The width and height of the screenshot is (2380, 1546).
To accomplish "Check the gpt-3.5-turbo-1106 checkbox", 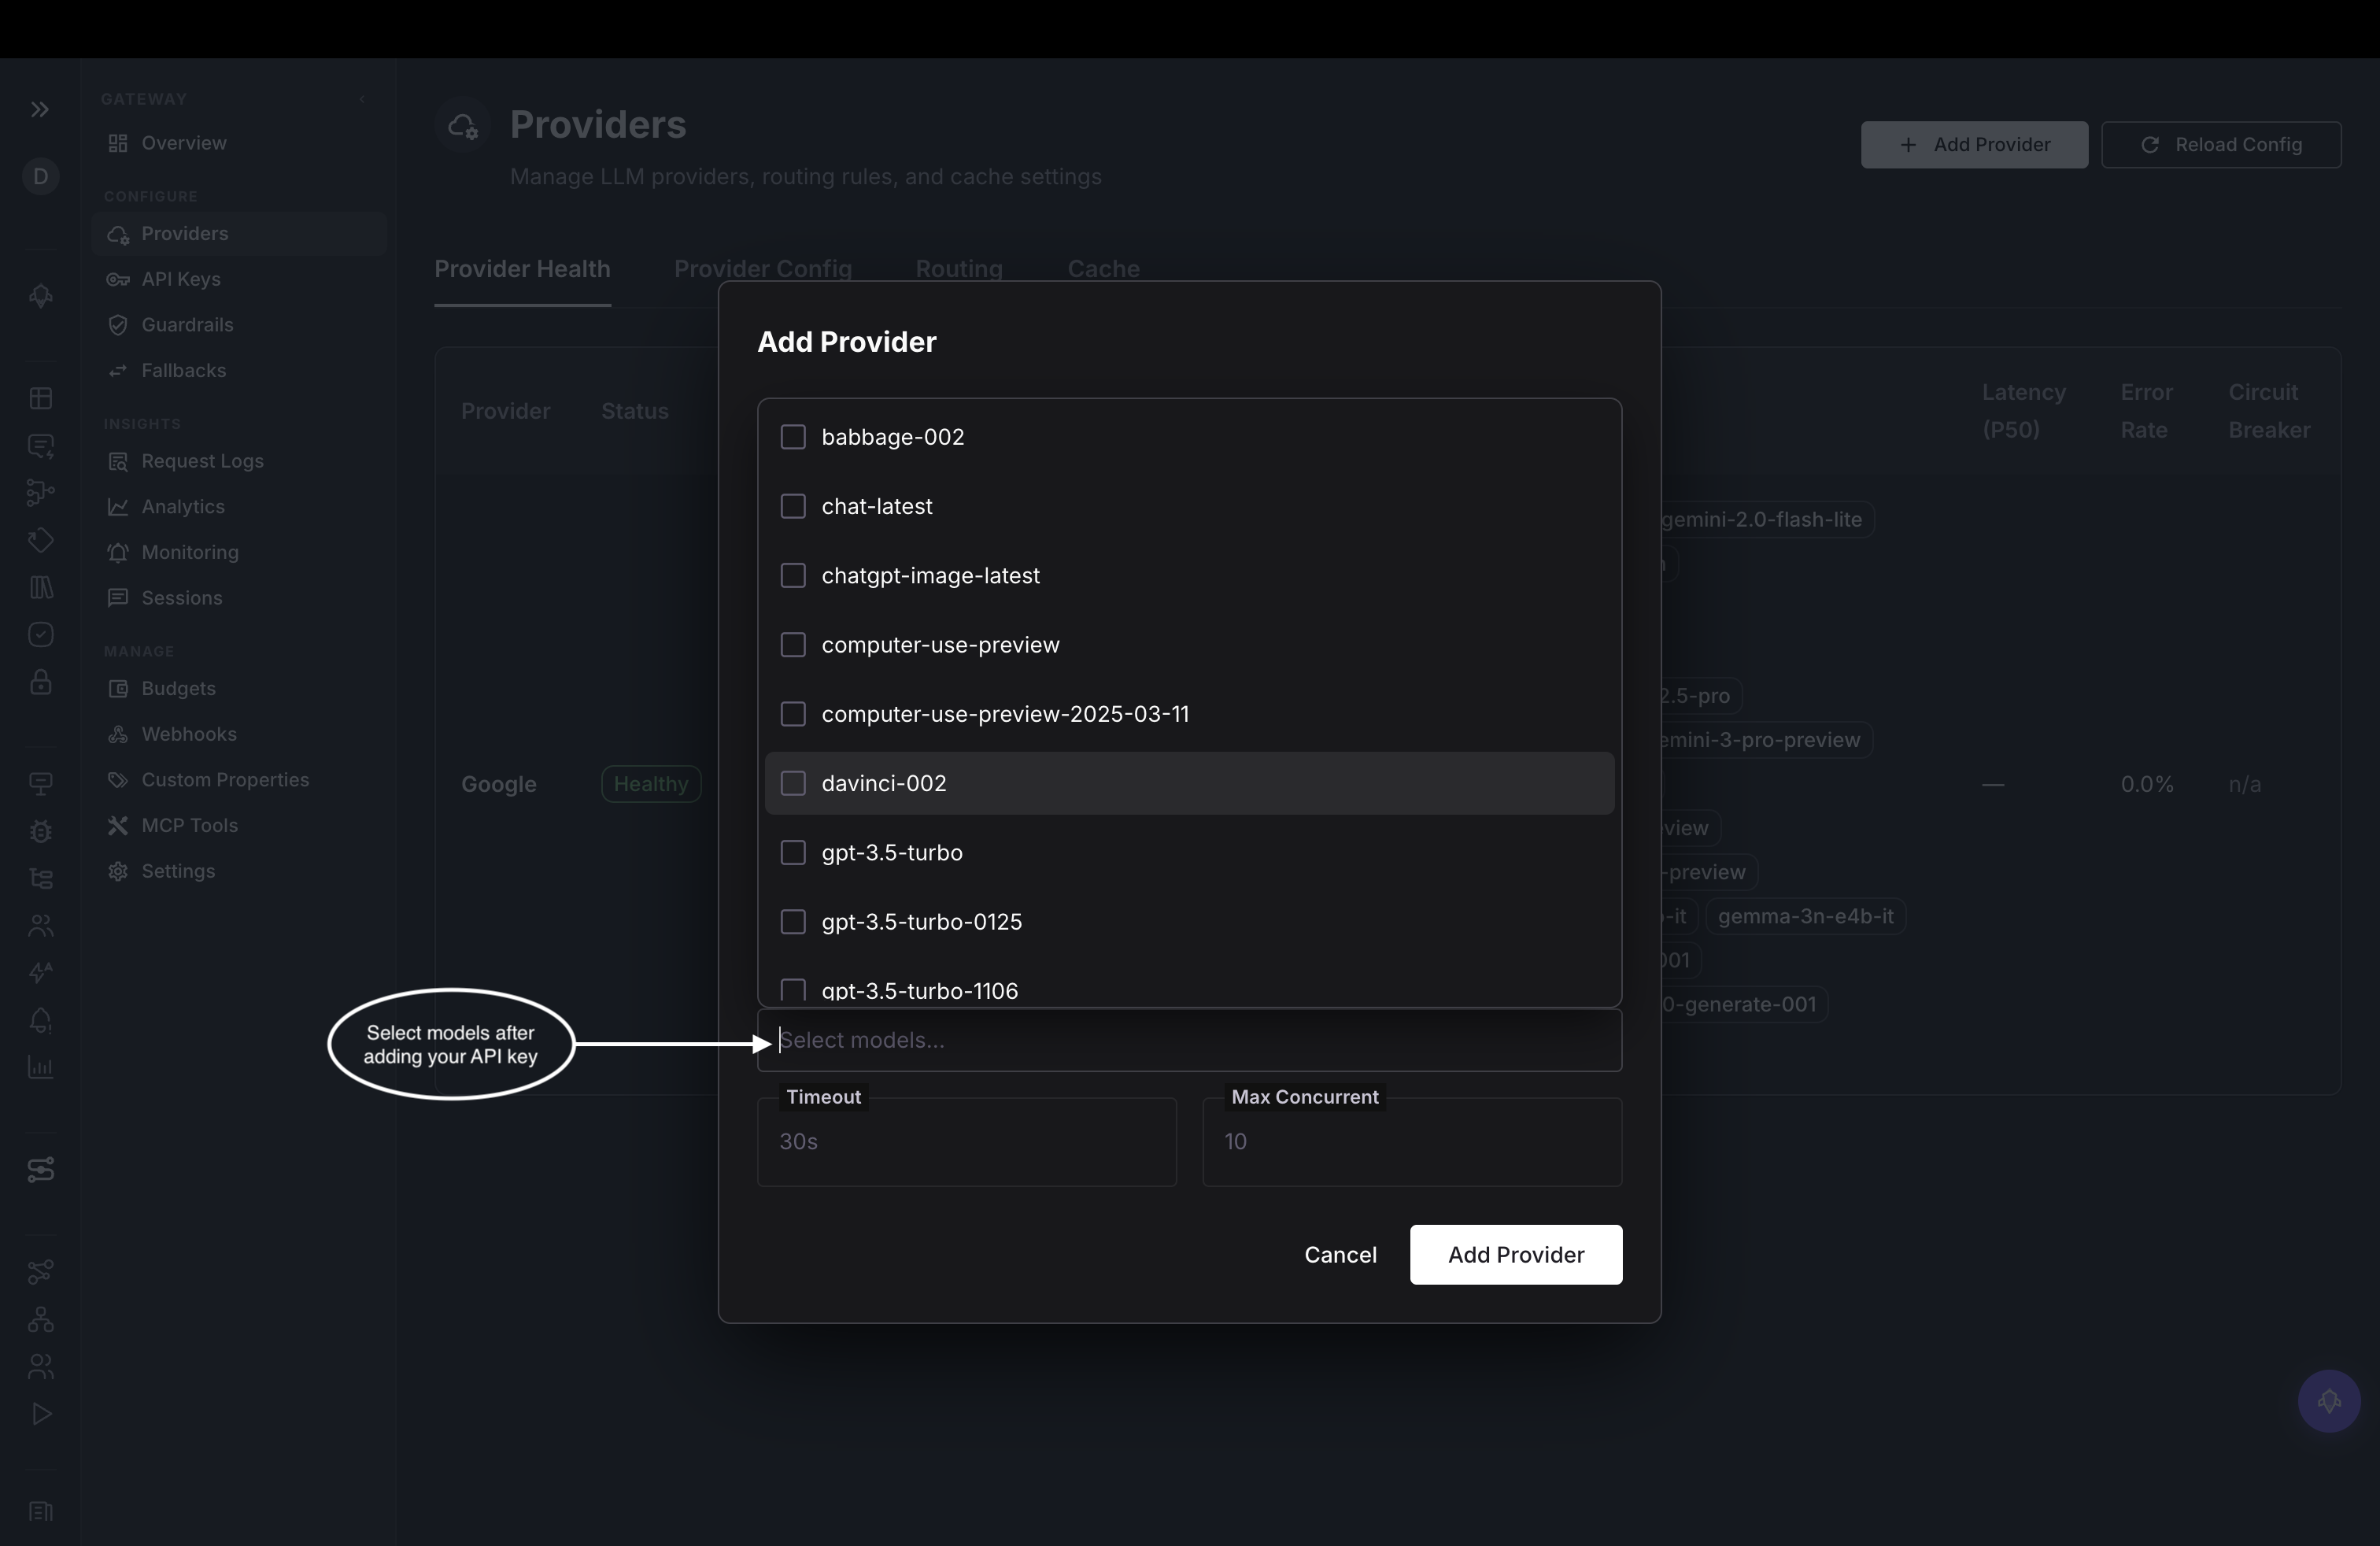I will click(793, 991).
